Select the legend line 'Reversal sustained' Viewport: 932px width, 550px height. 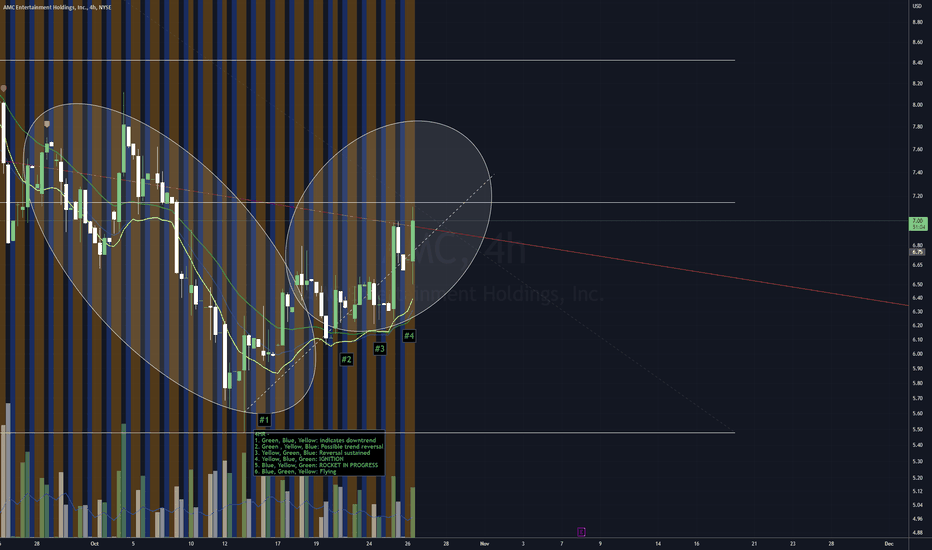313,453
